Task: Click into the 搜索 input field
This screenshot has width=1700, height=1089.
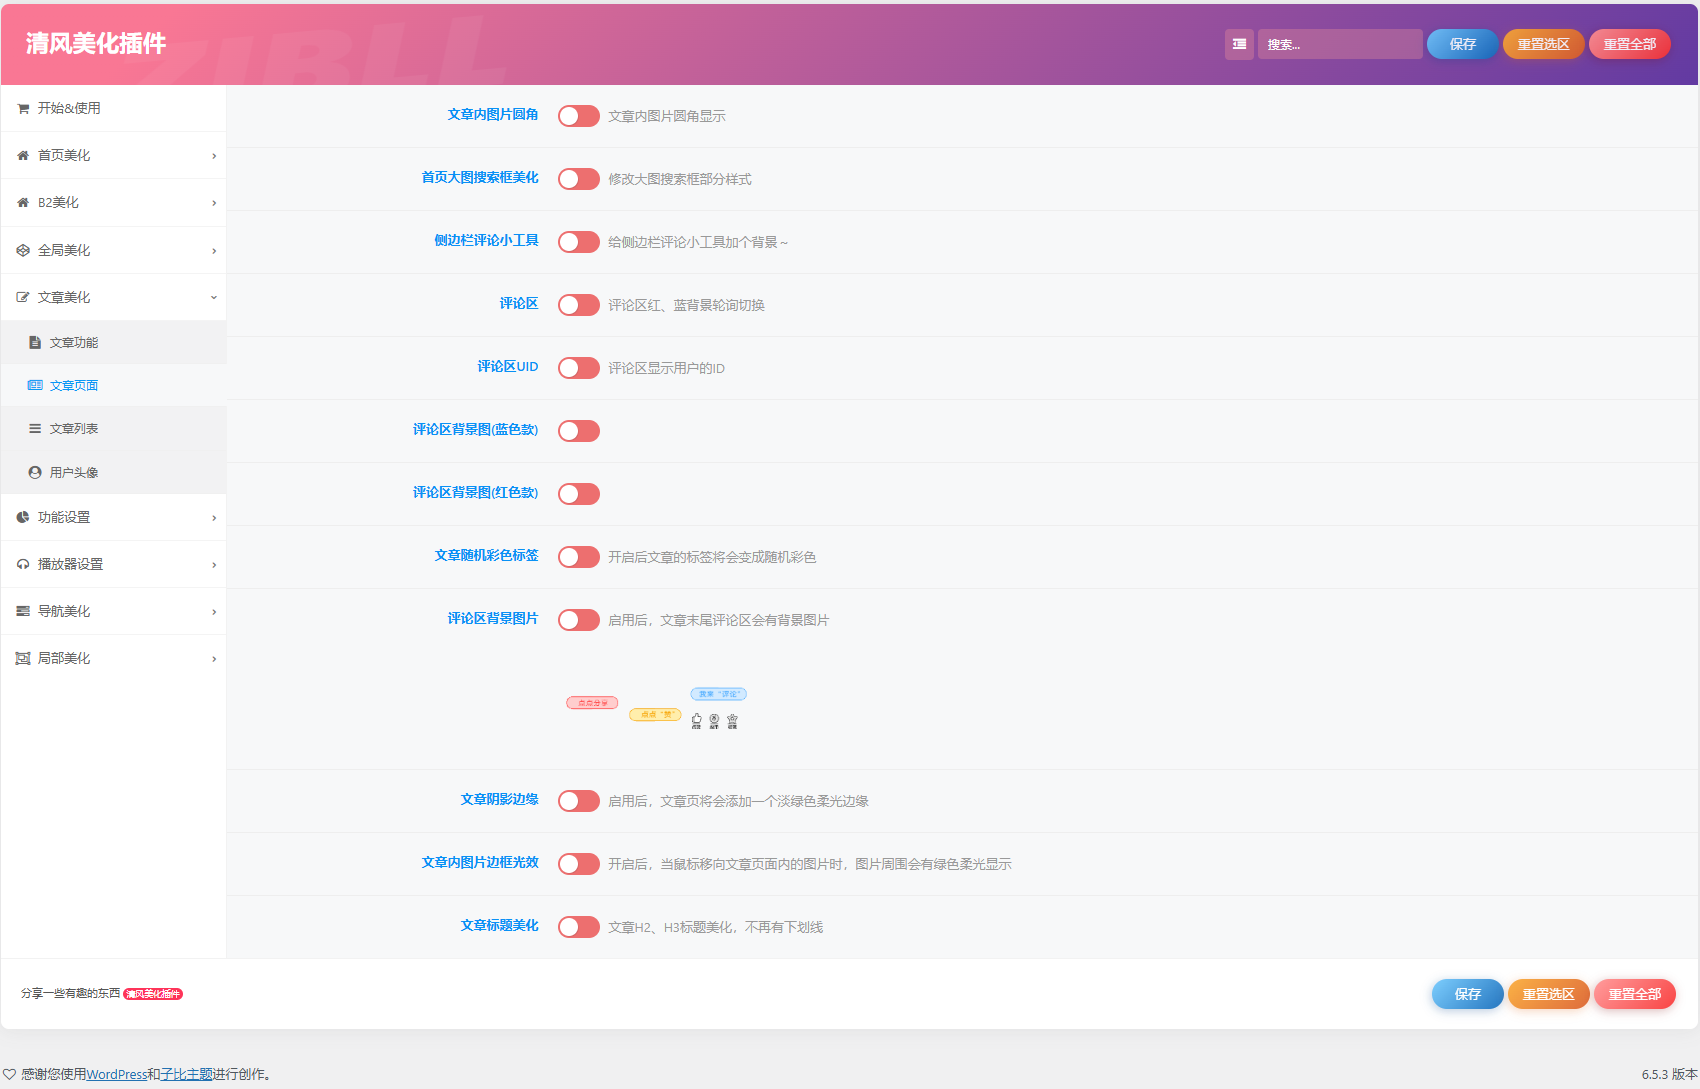Action: click(x=1339, y=44)
